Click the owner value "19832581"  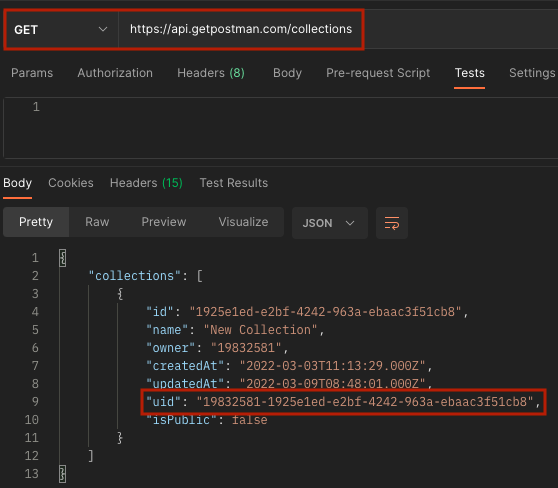(246, 348)
